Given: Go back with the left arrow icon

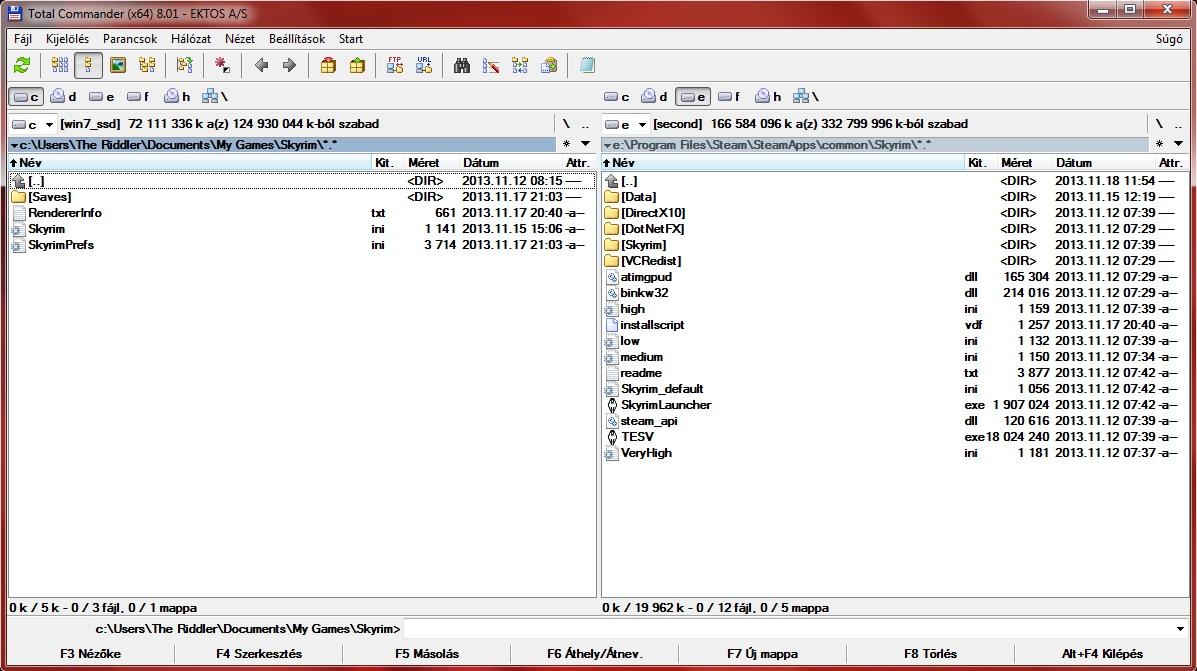Looking at the screenshot, I should pyautogui.click(x=261, y=66).
